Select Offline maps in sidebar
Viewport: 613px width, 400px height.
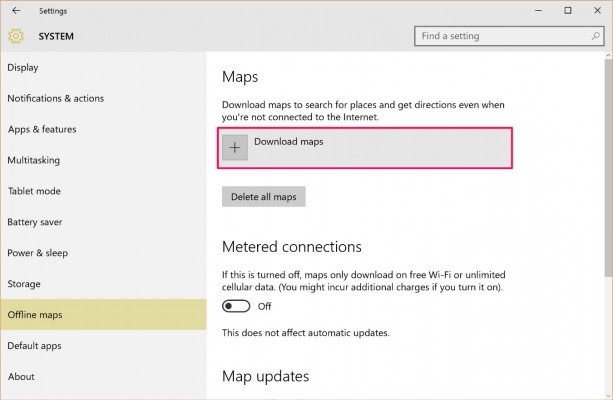tap(35, 315)
